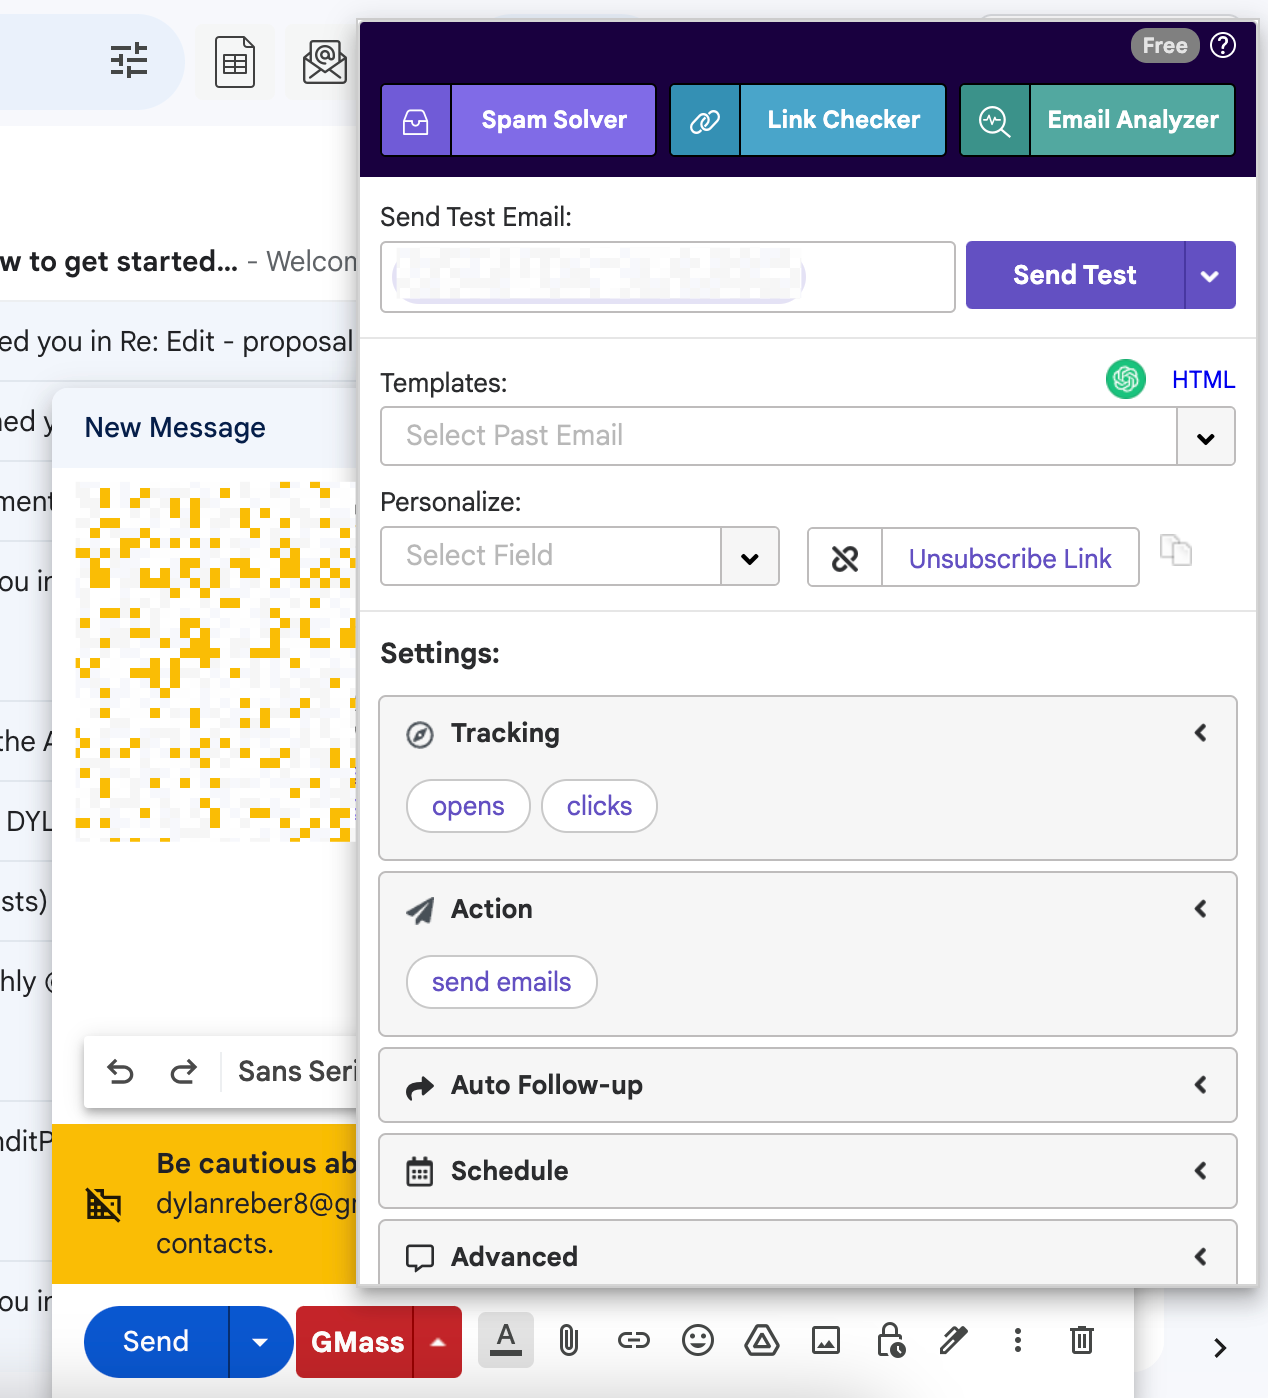This screenshot has height=1398, width=1268.
Task: Insert the Unsubscribe Link
Action: click(1010, 558)
